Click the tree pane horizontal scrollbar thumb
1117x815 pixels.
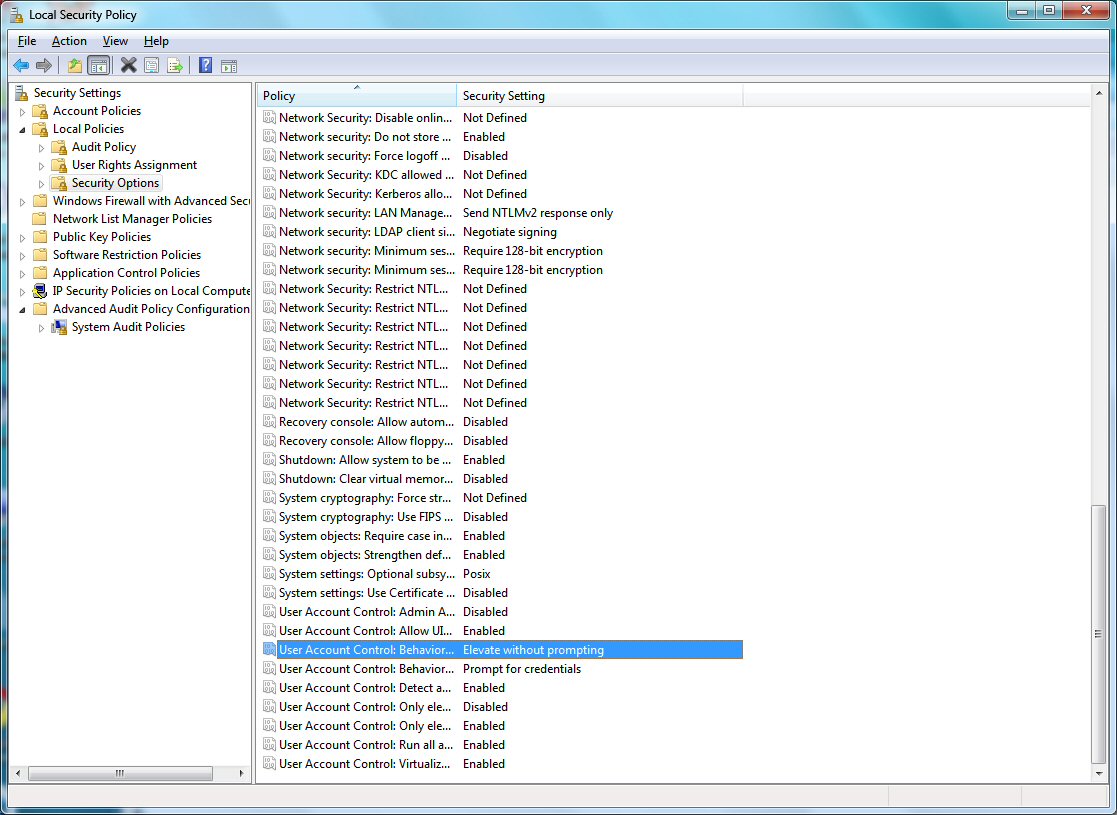(120, 773)
